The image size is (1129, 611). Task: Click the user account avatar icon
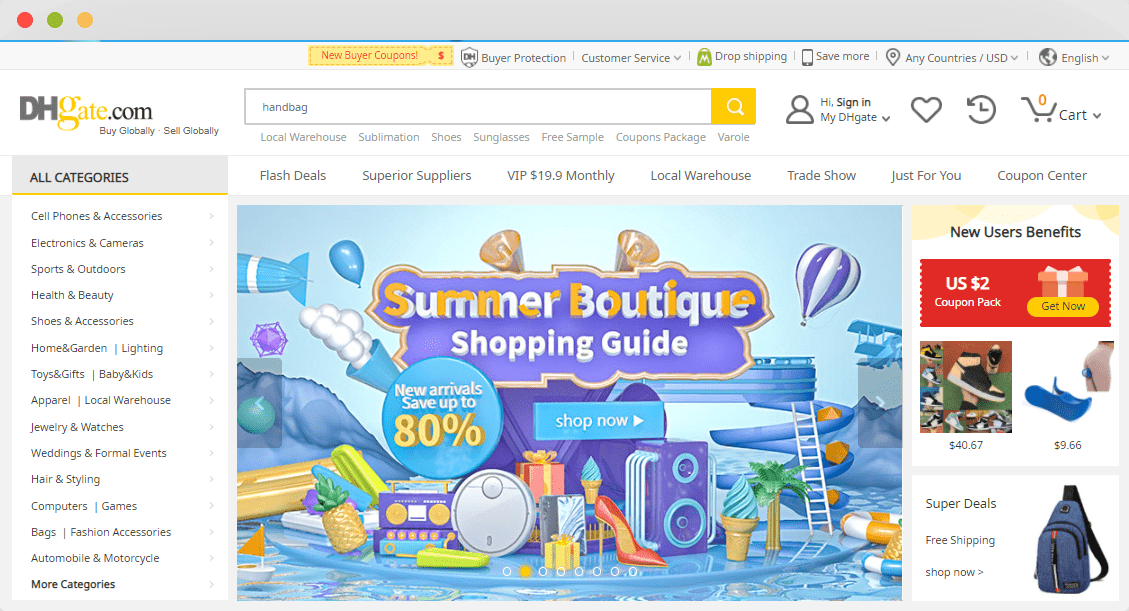point(799,109)
